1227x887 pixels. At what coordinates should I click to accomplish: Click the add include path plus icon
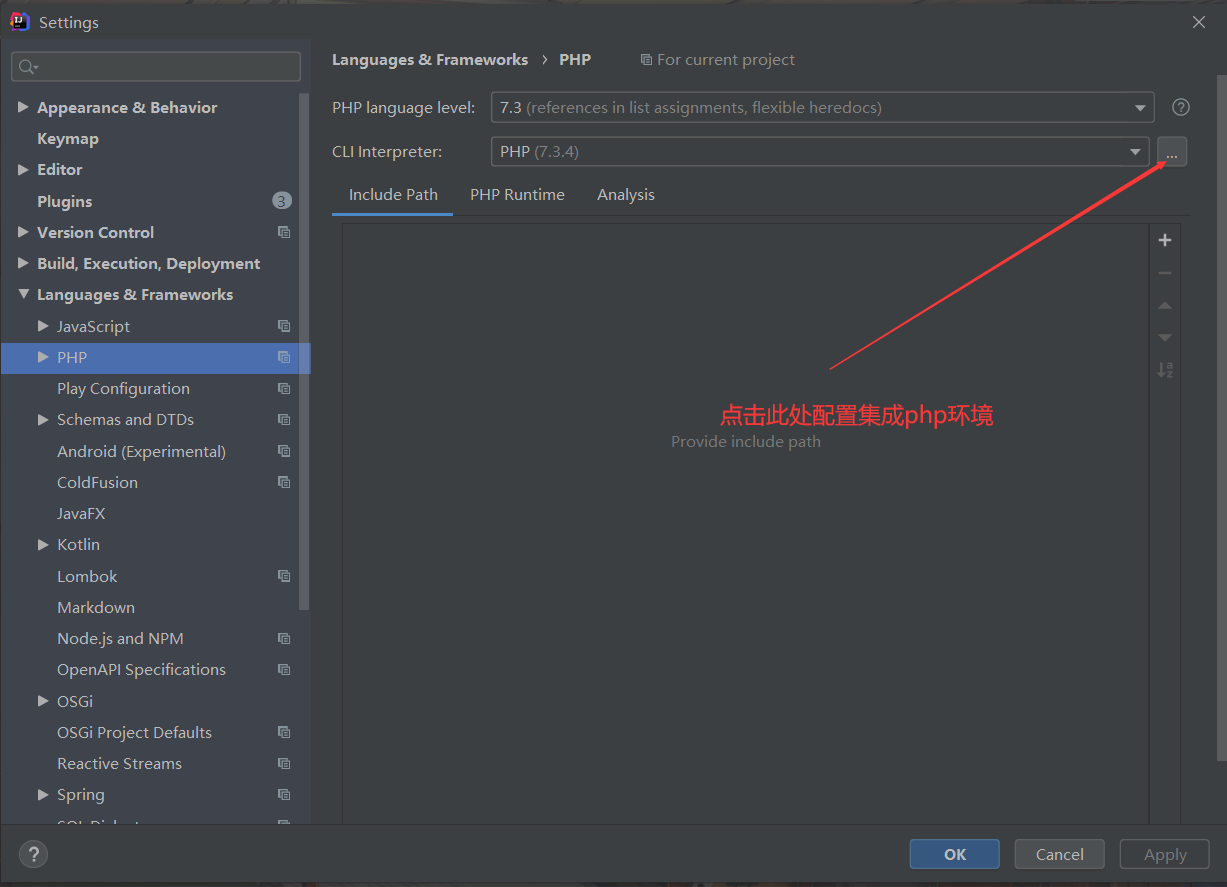pyautogui.click(x=1164, y=240)
